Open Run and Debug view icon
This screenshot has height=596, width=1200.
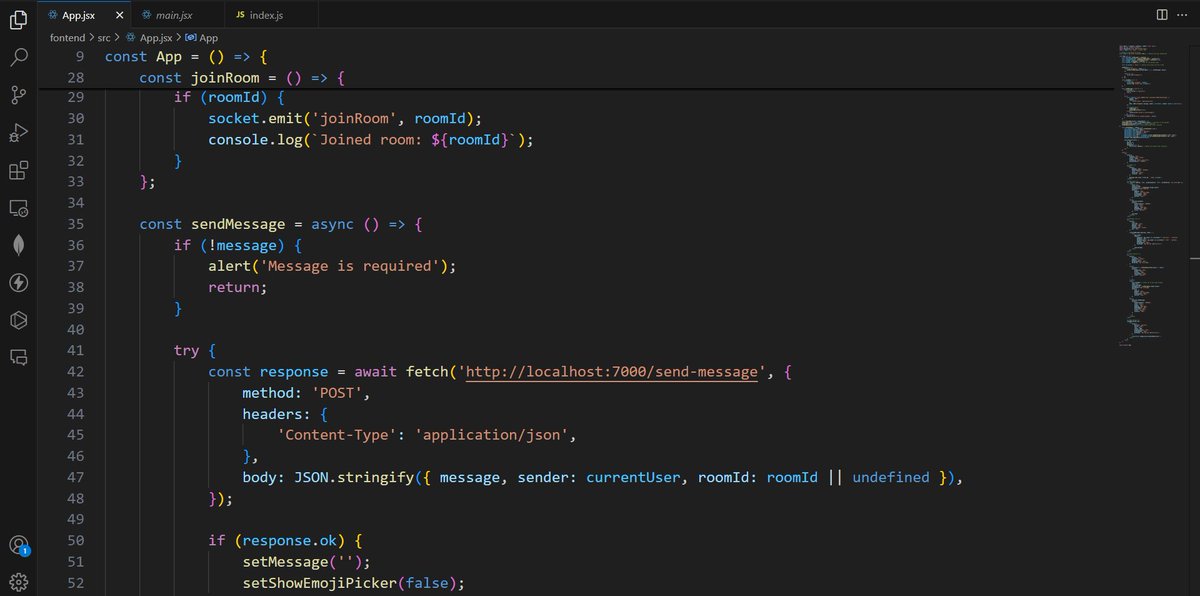18,133
